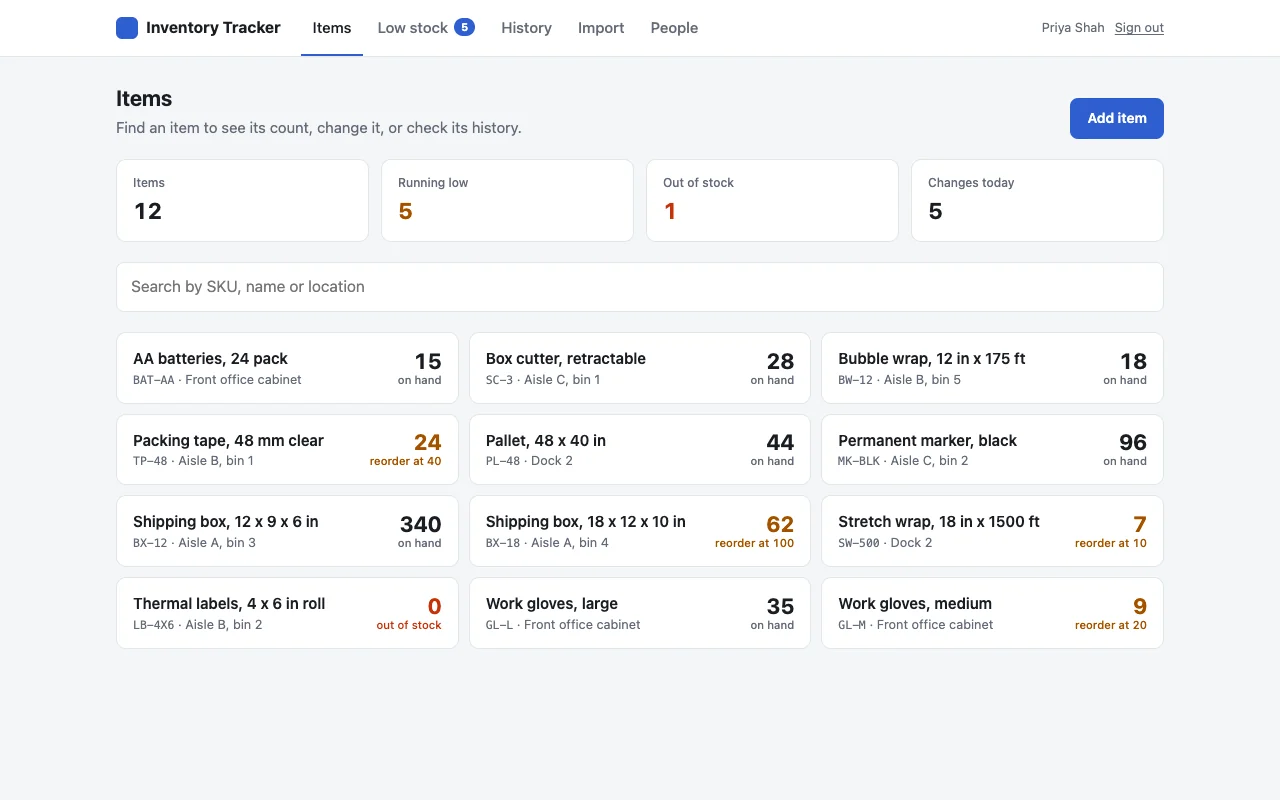
Task: Open Shipping box, 12 x 9 x 6 in
Action: tap(287, 531)
